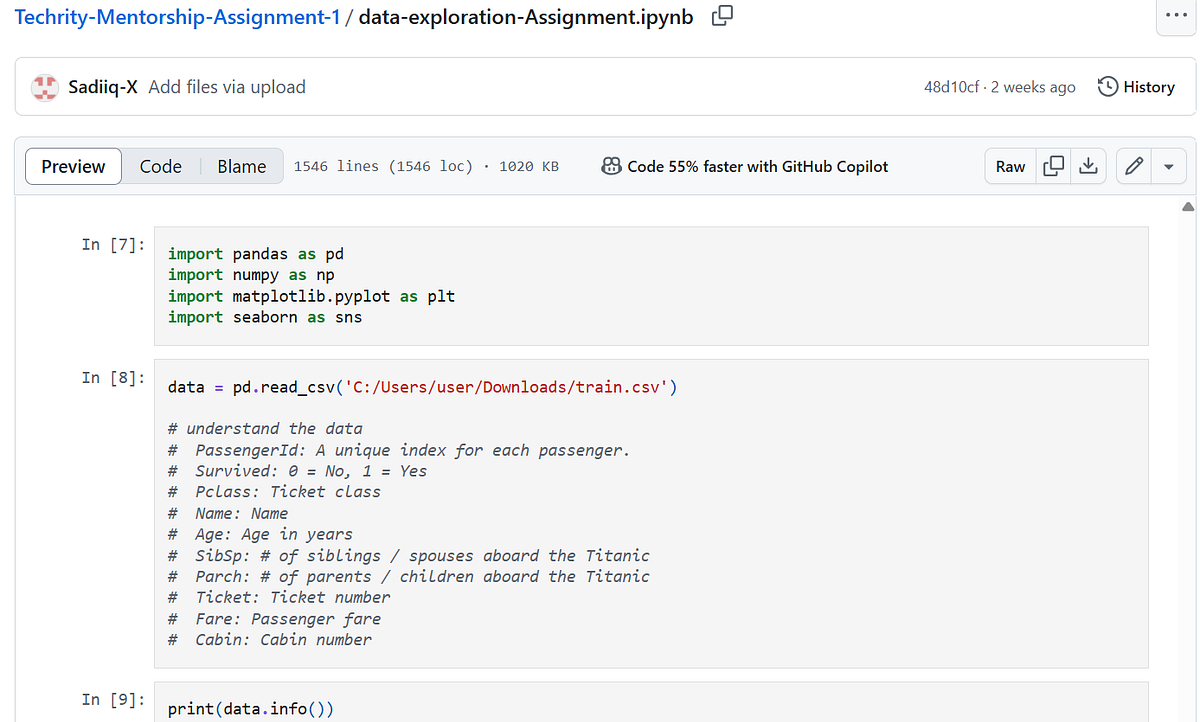Open Sadiiq-X's profile

(x=102, y=87)
